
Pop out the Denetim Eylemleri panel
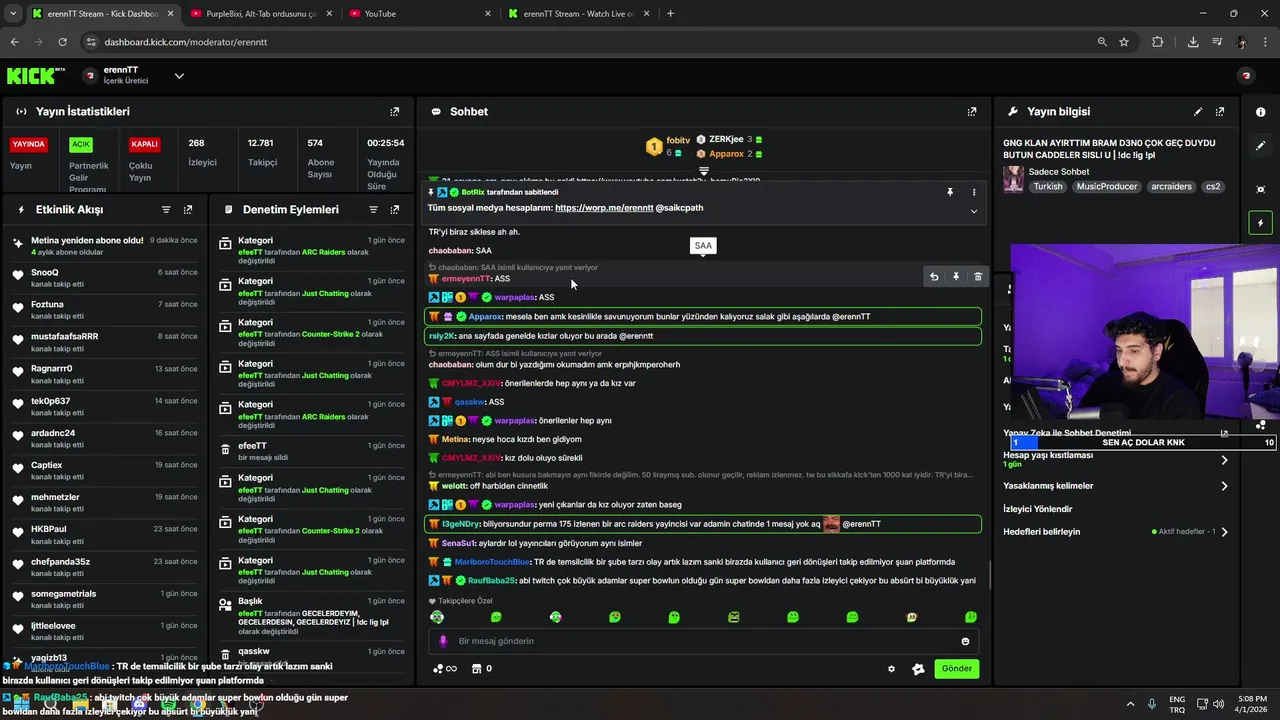[x=395, y=210]
